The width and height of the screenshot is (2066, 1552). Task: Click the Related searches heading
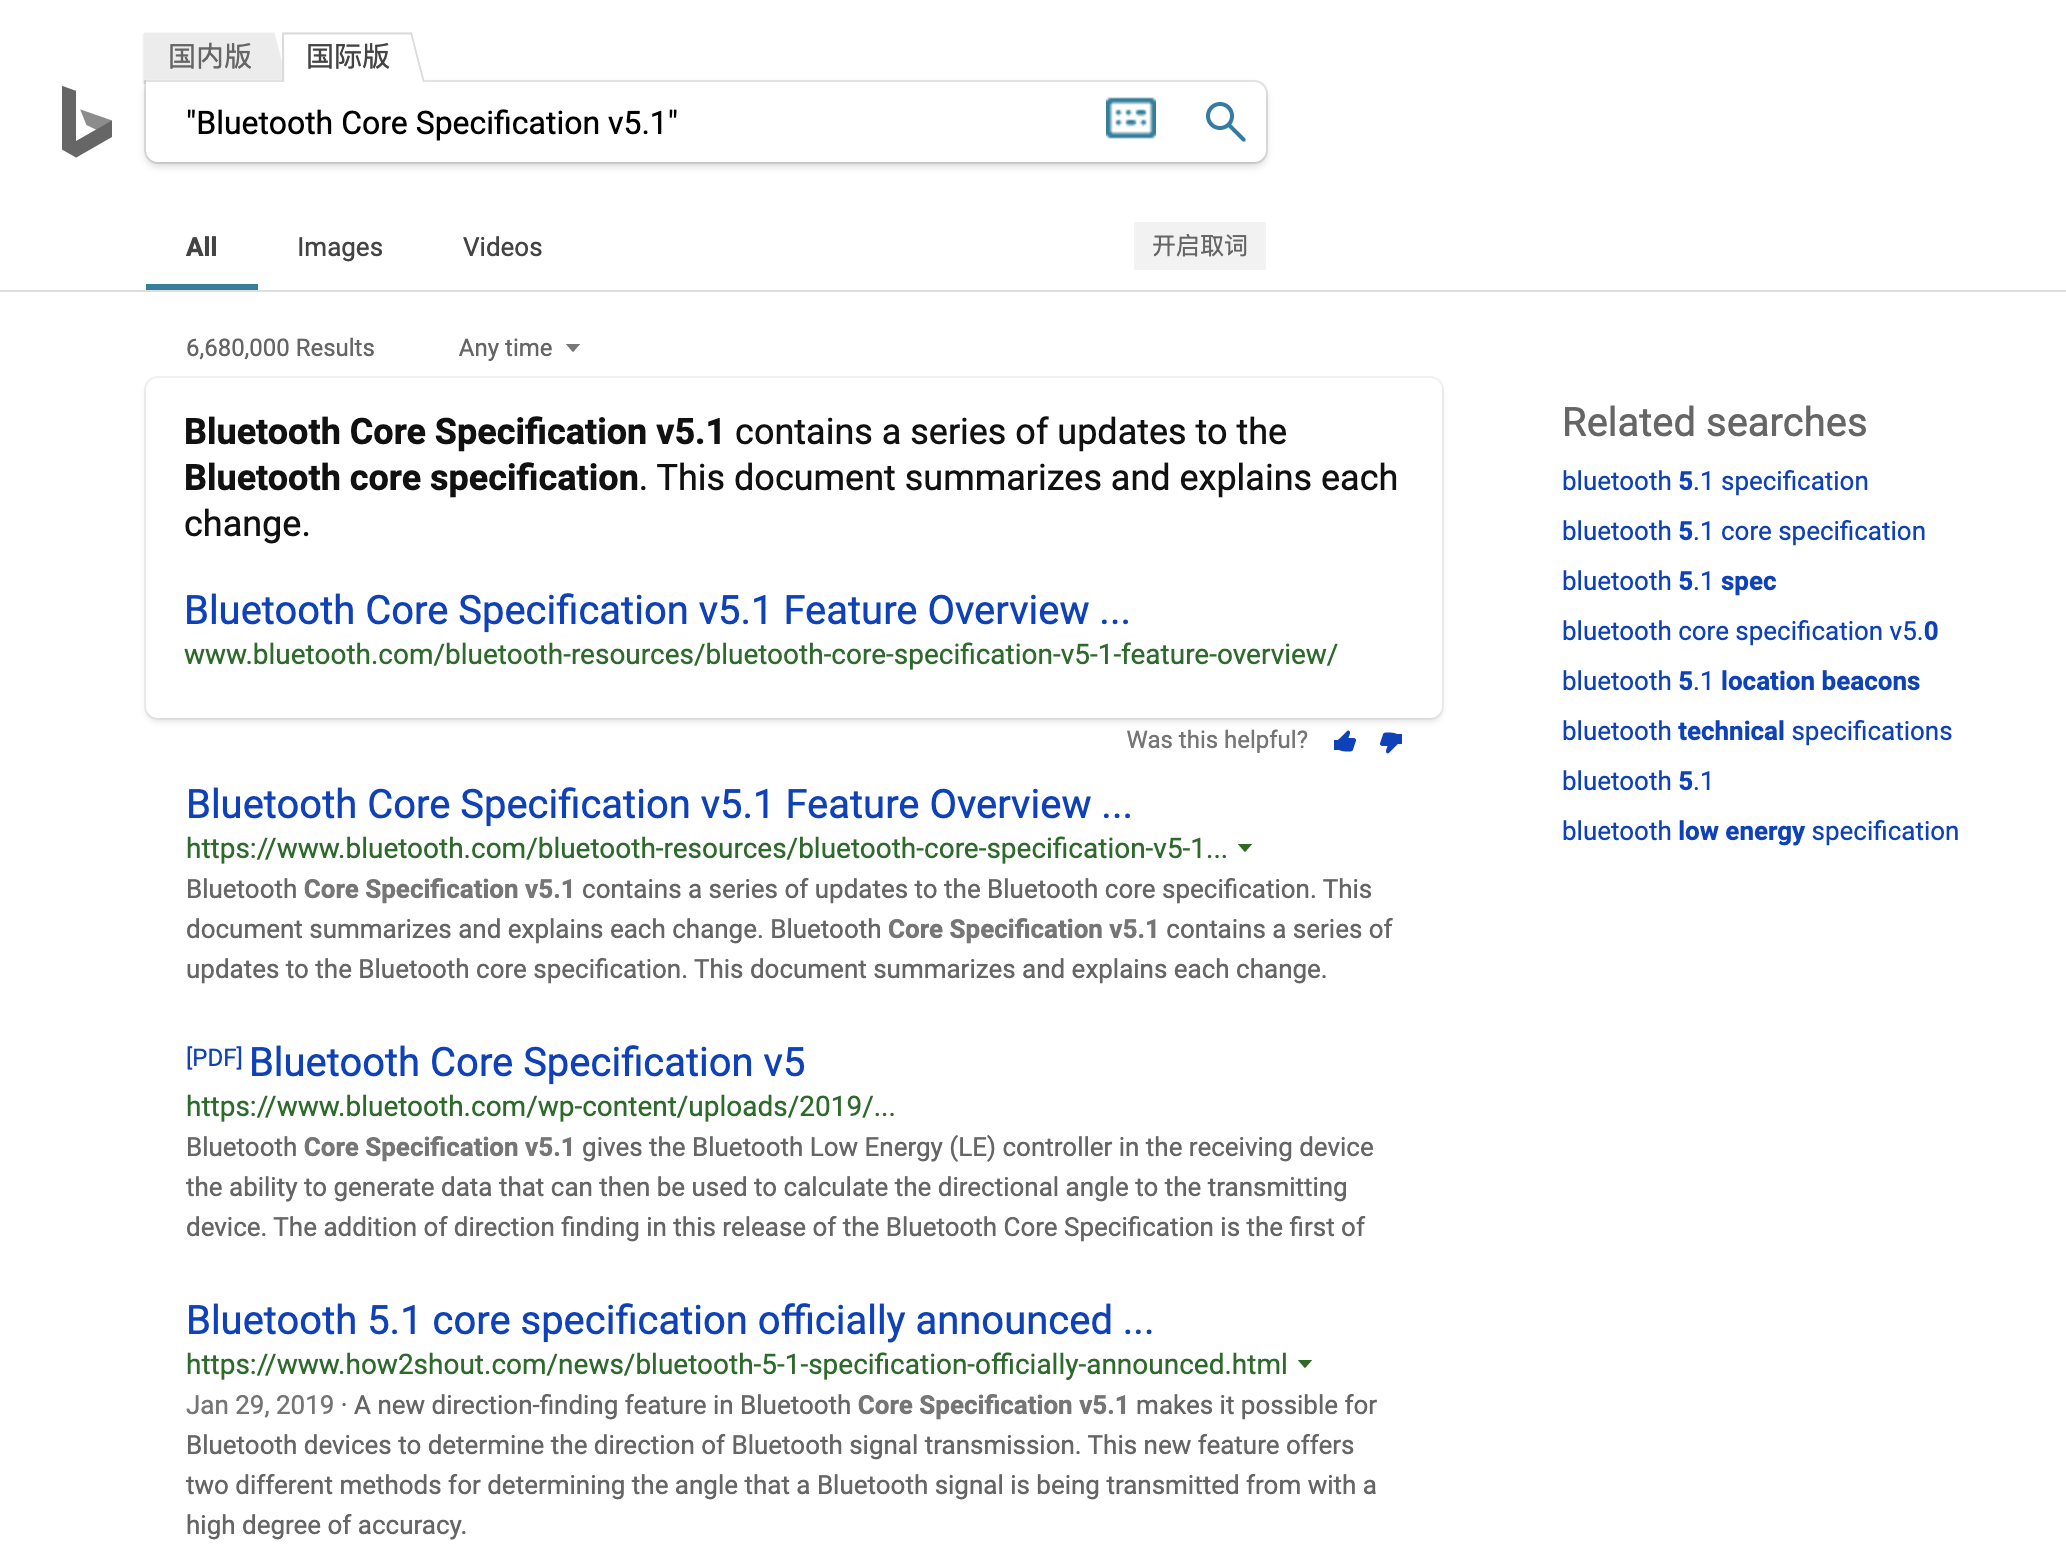tap(1714, 422)
